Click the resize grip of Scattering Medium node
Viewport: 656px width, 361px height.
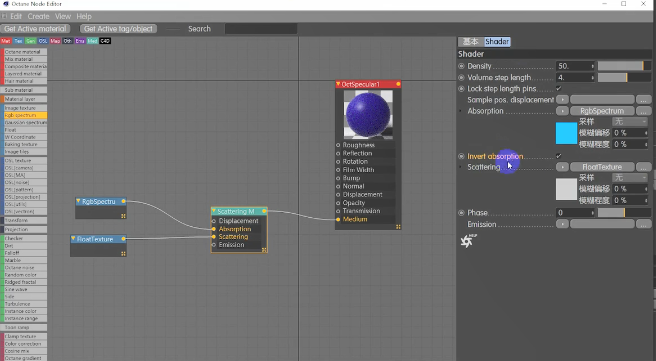(264, 250)
